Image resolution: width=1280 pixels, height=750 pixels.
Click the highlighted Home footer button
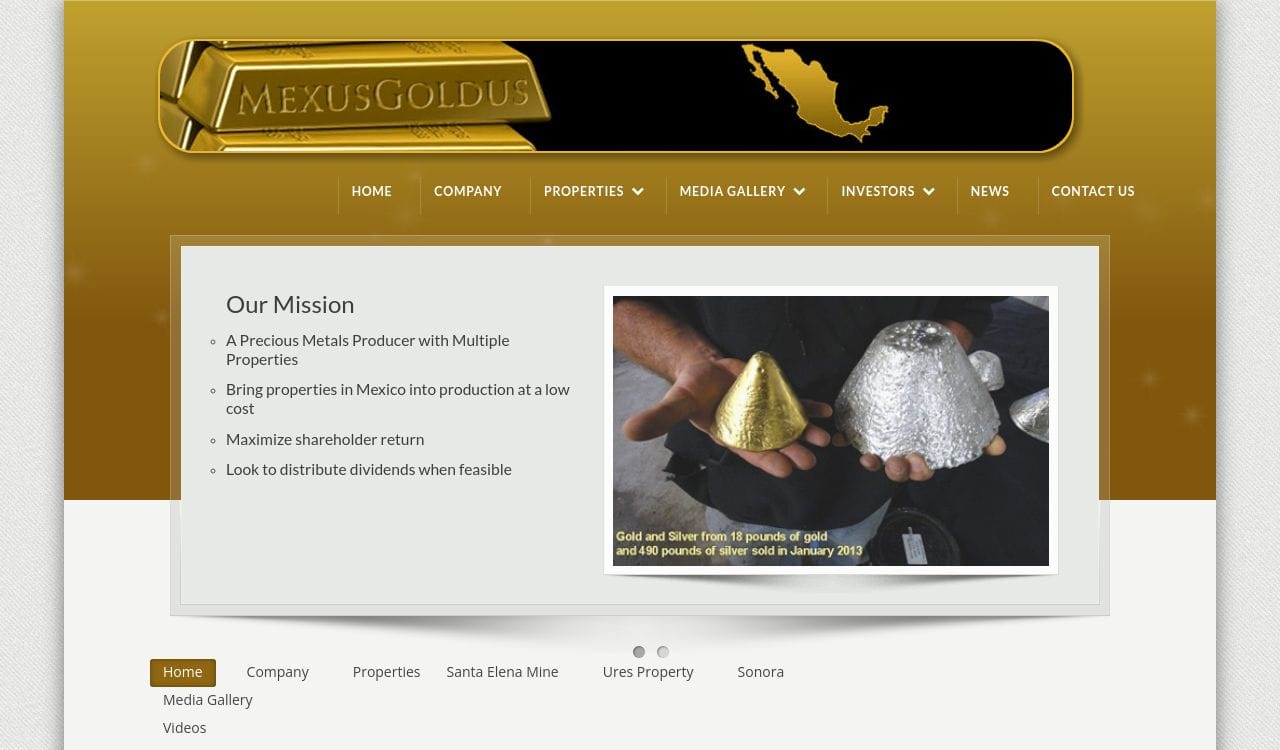point(183,672)
